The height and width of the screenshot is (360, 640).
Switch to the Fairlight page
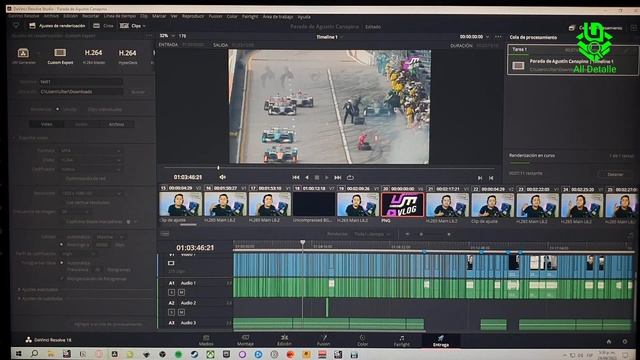point(402,340)
